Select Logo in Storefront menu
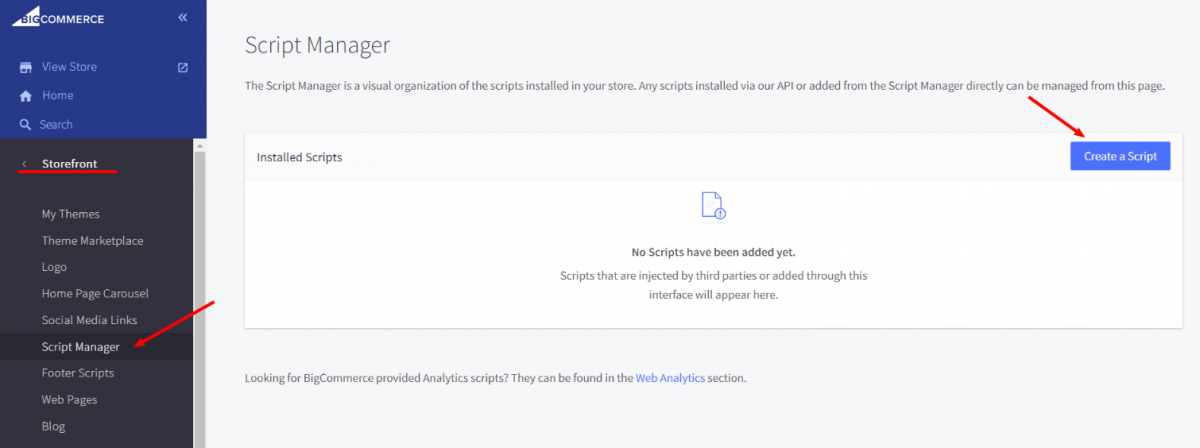 [x=54, y=267]
